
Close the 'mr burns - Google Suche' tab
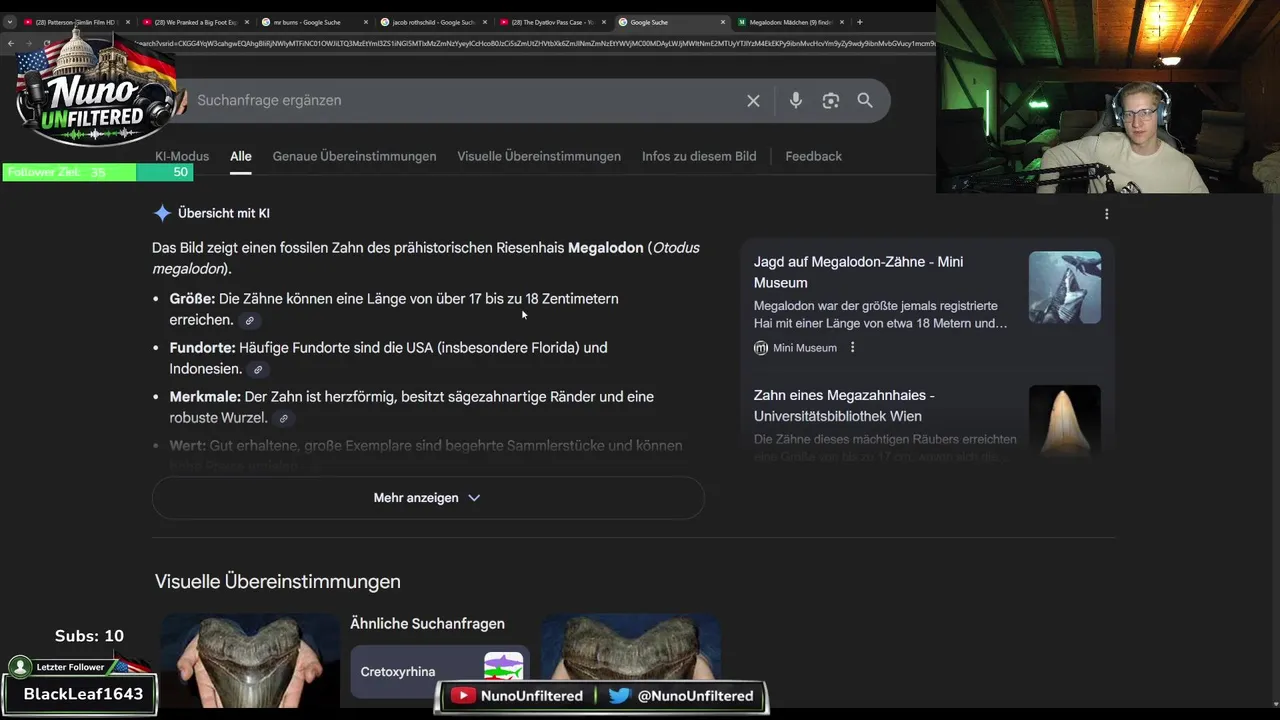coord(366,22)
